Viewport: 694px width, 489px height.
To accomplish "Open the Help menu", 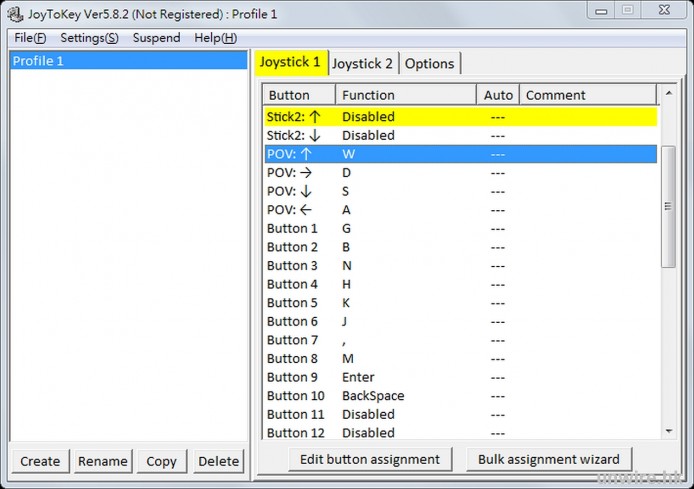I will 215,38.
